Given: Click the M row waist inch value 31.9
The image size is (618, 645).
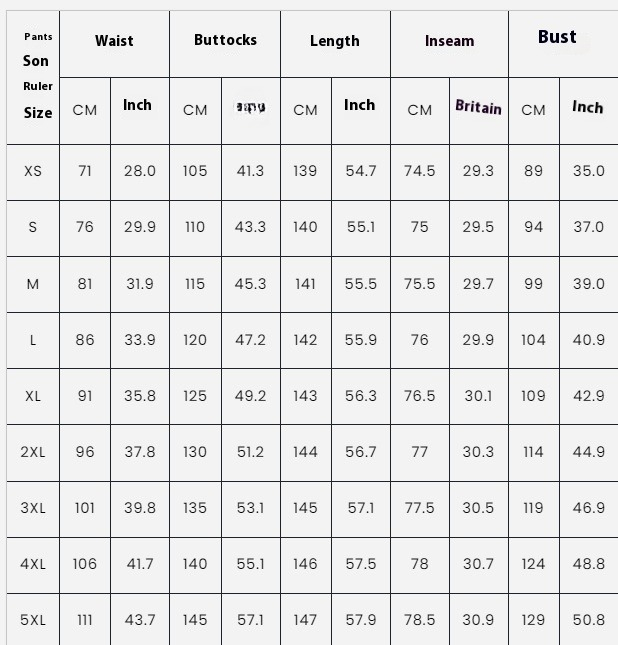Looking at the screenshot, I should point(140,284).
